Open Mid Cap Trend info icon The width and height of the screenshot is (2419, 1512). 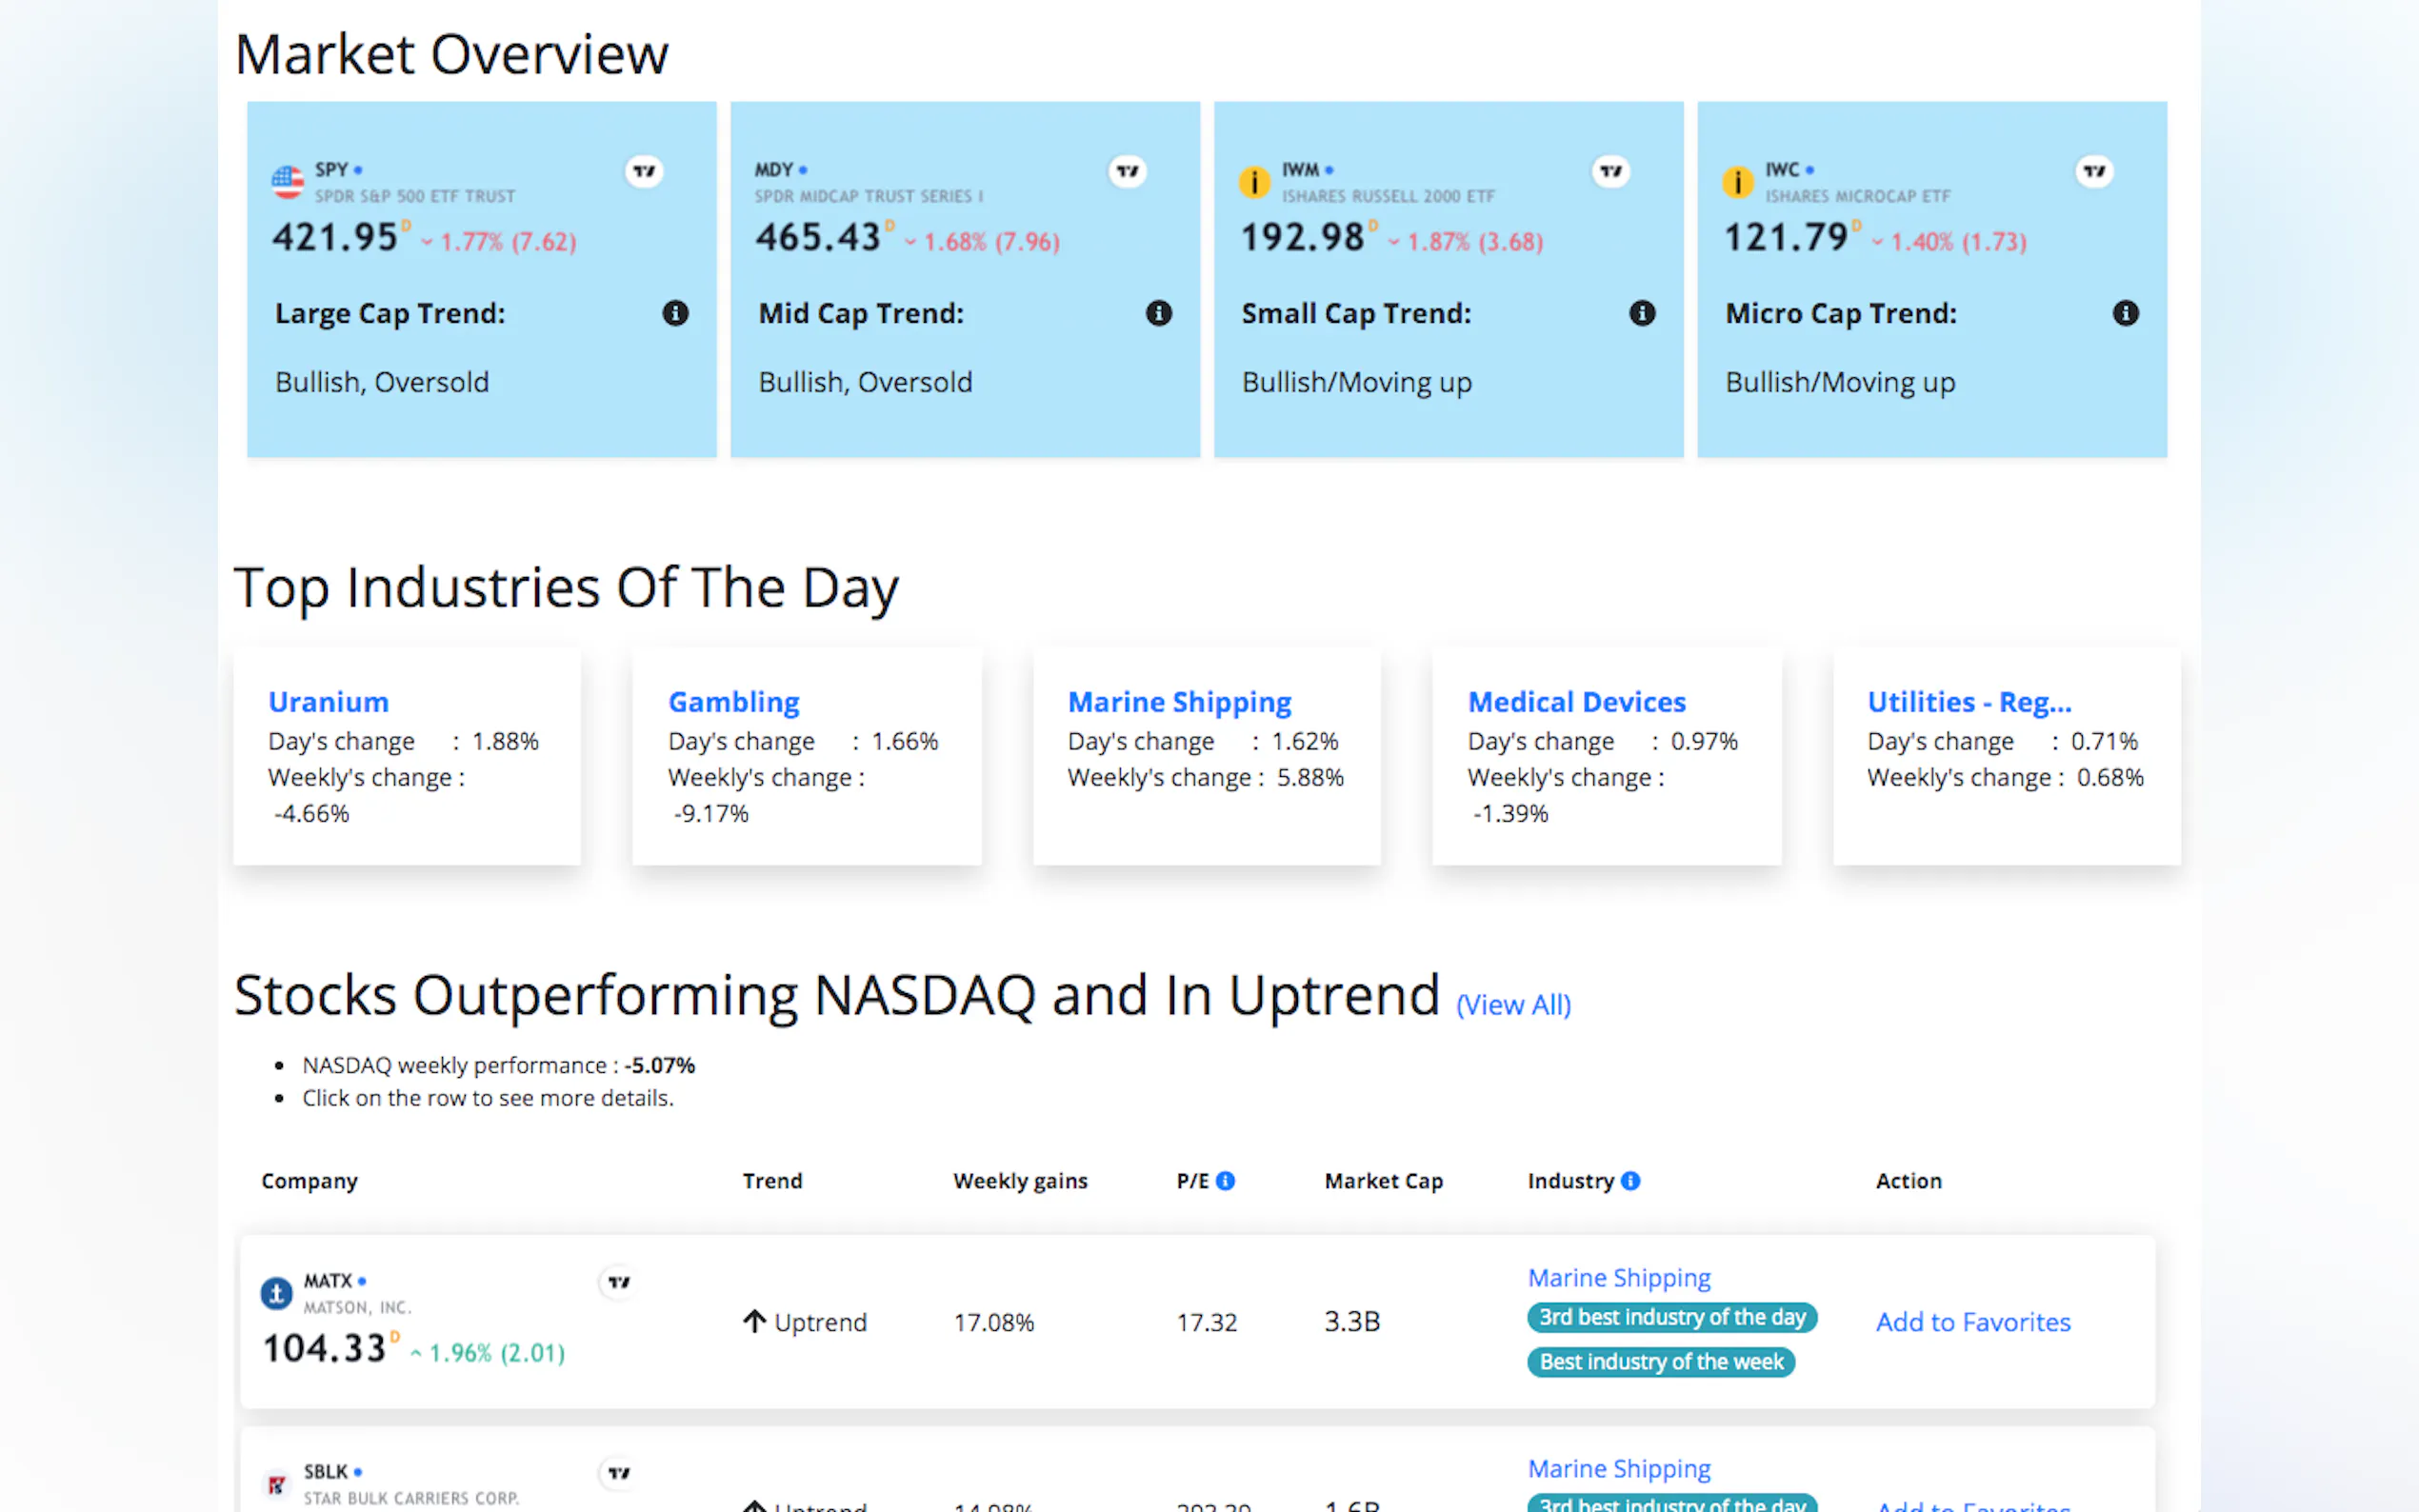[1158, 313]
